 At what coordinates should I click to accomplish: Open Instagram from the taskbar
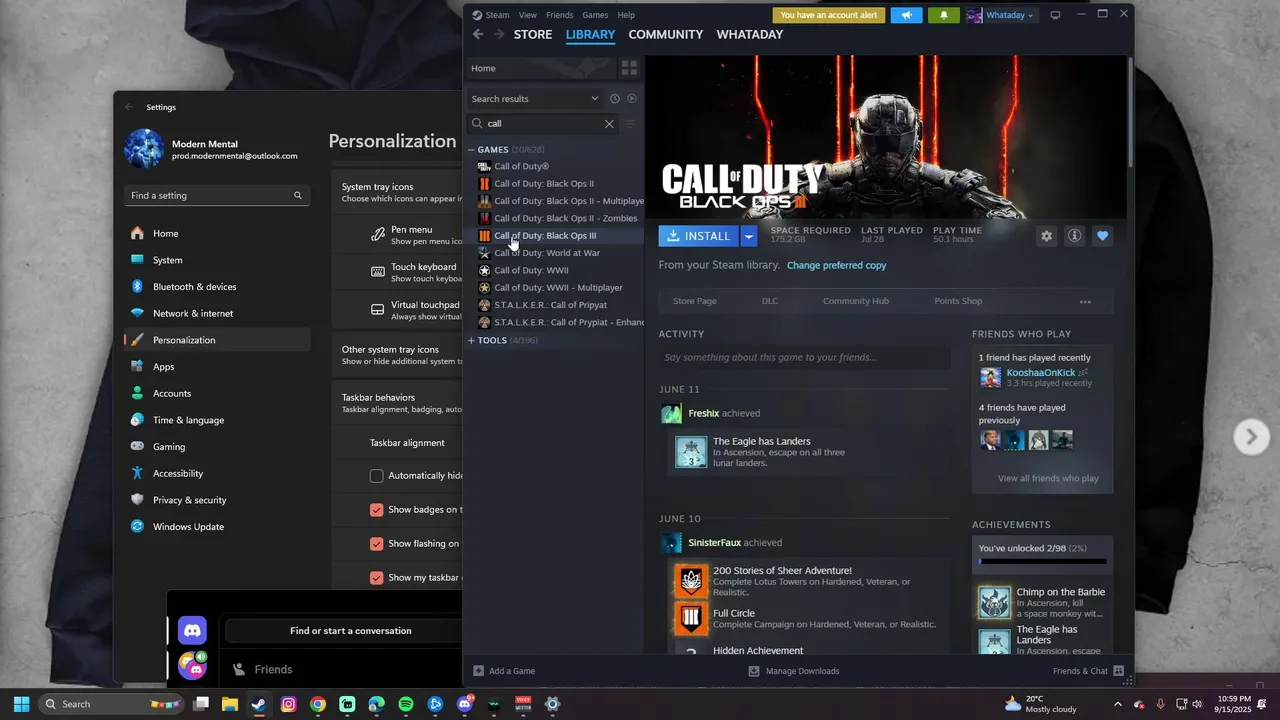pyautogui.click(x=288, y=704)
